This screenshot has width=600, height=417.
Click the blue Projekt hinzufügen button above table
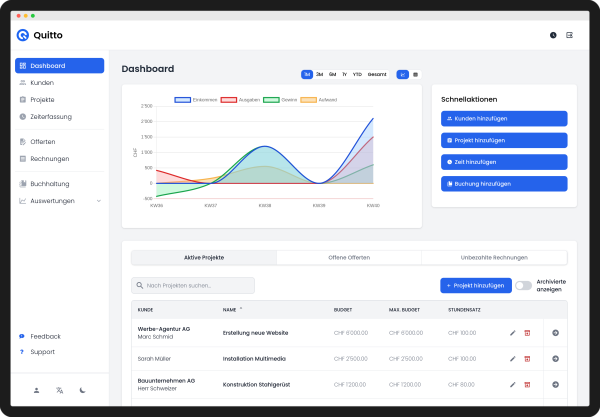pos(476,286)
